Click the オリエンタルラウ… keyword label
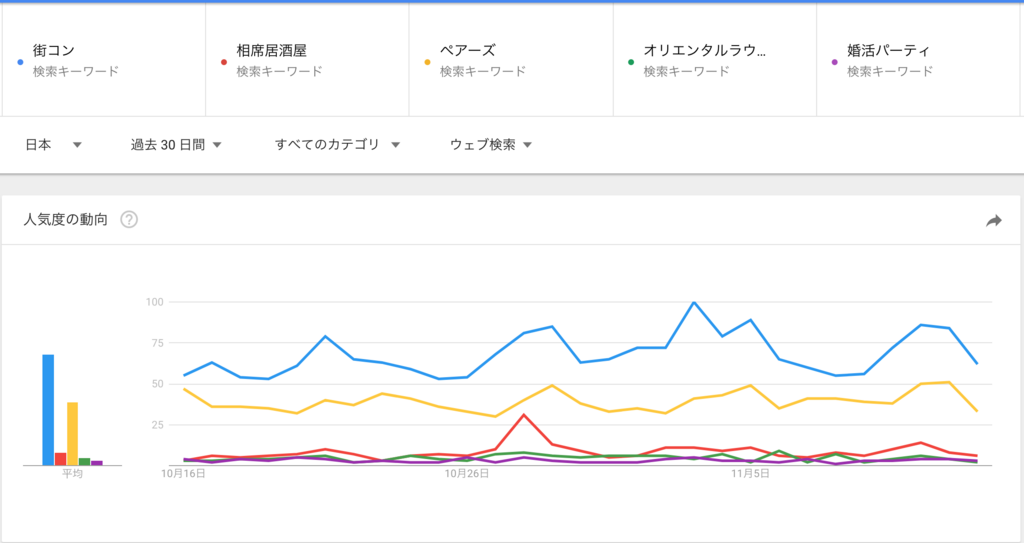Image resolution: width=1024 pixels, height=543 pixels. click(705, 50)
